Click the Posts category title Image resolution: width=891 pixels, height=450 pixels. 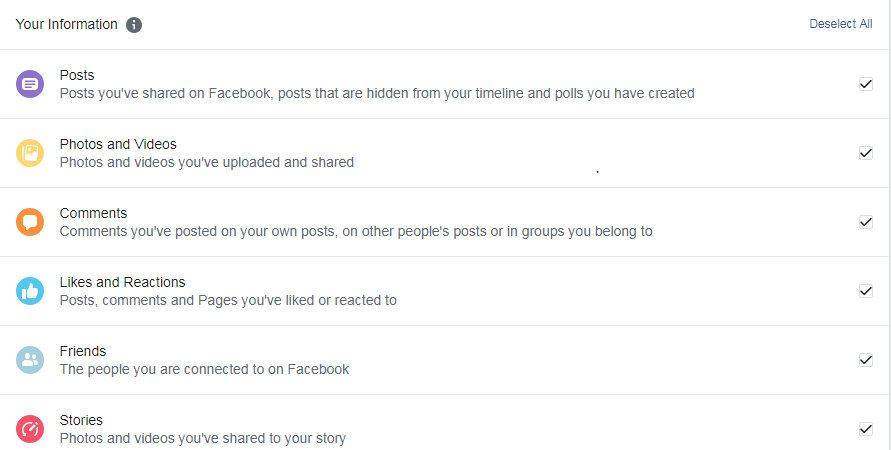click(x=77, y=75)
